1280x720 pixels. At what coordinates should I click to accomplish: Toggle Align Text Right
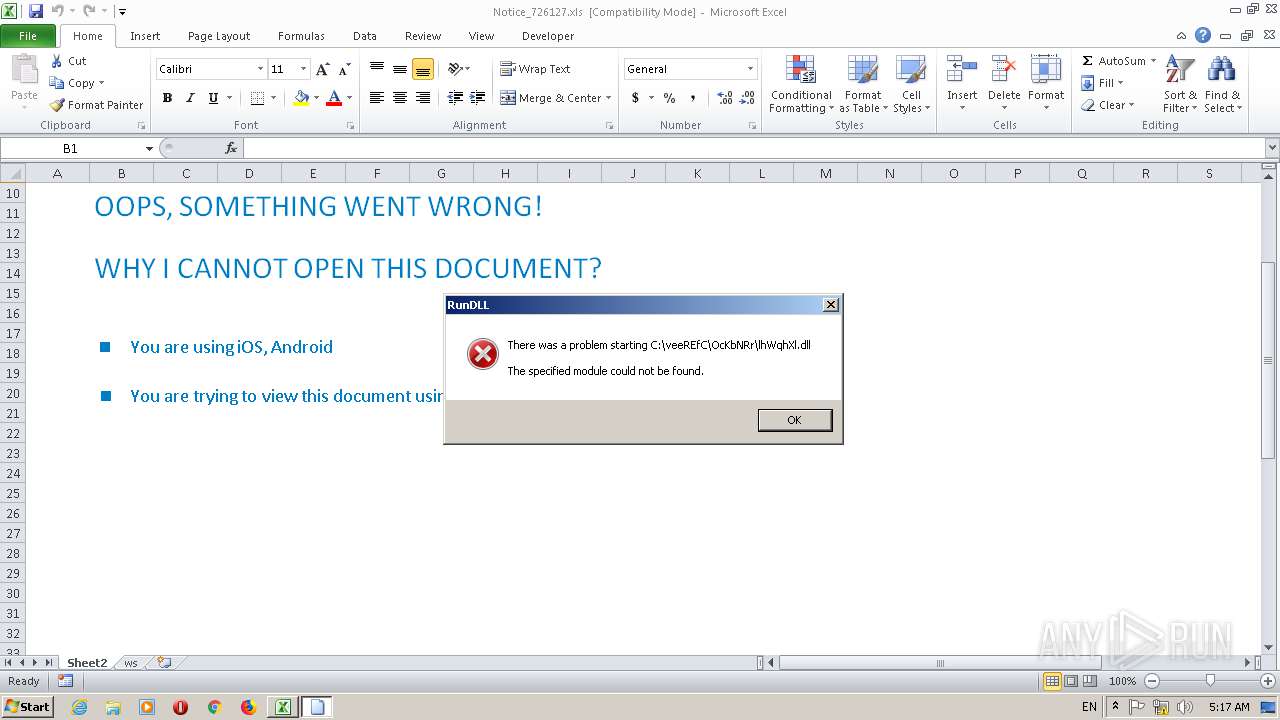click(423, 98)
